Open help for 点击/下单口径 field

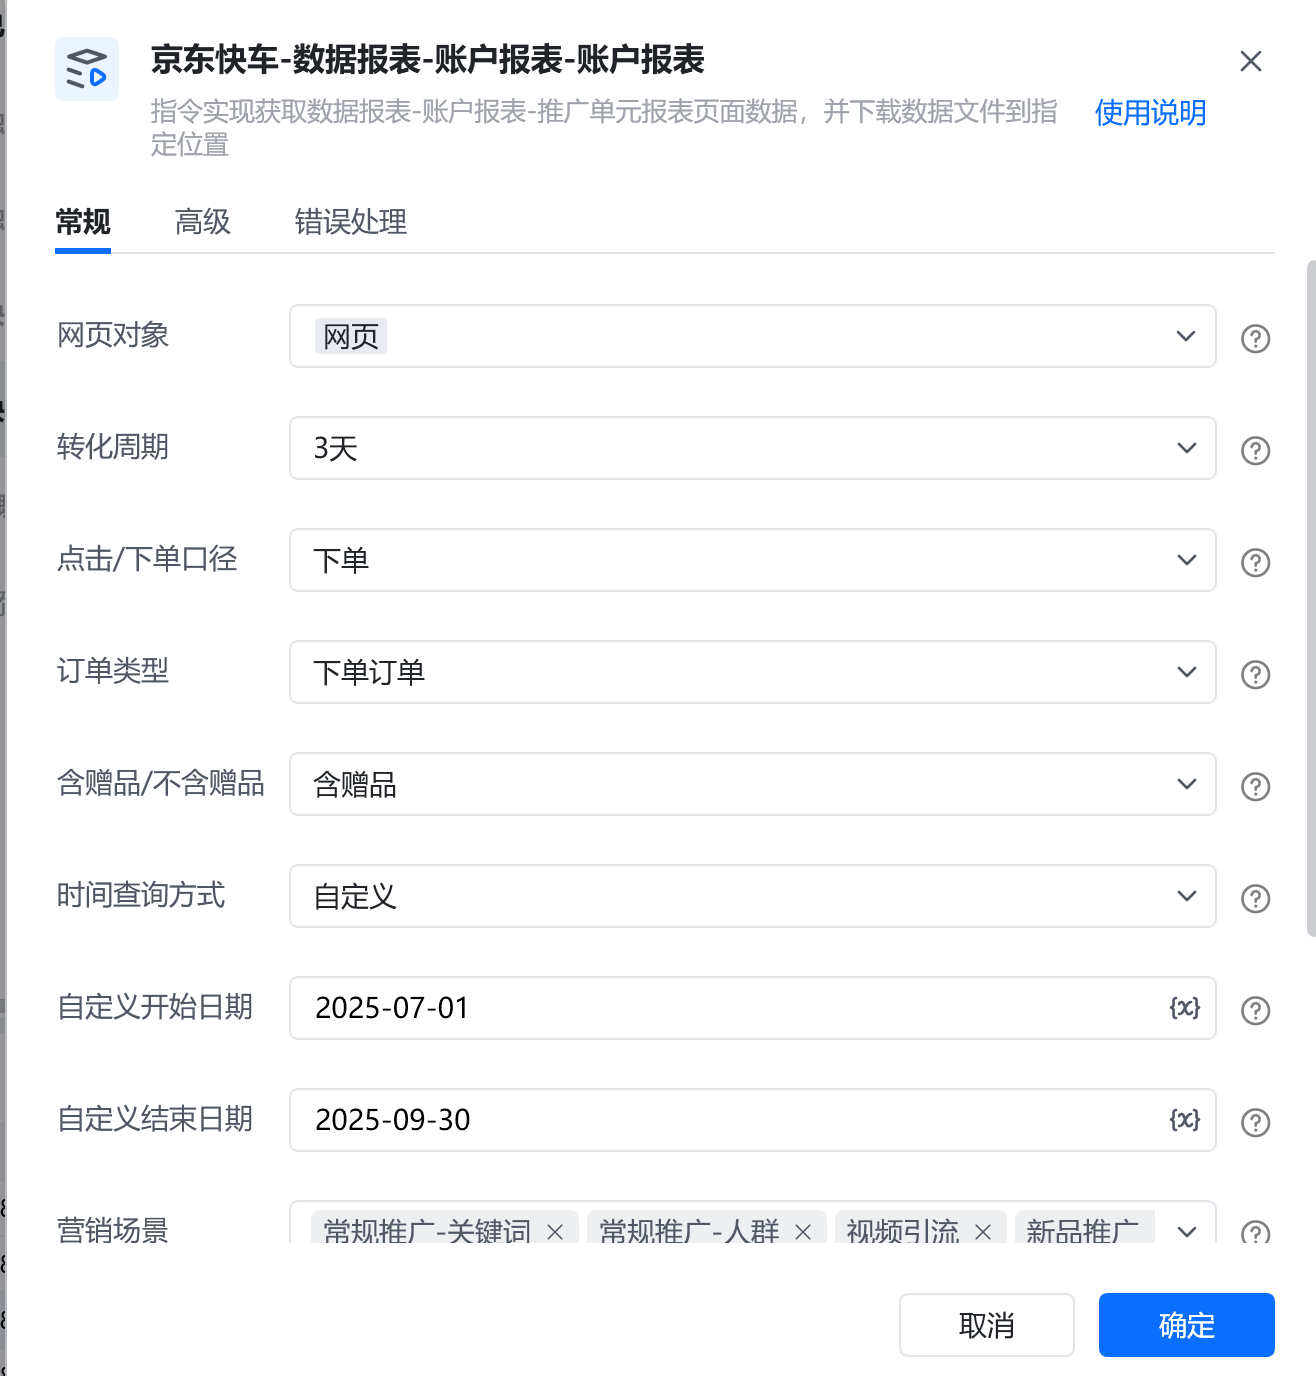(x=1255, y=562)
